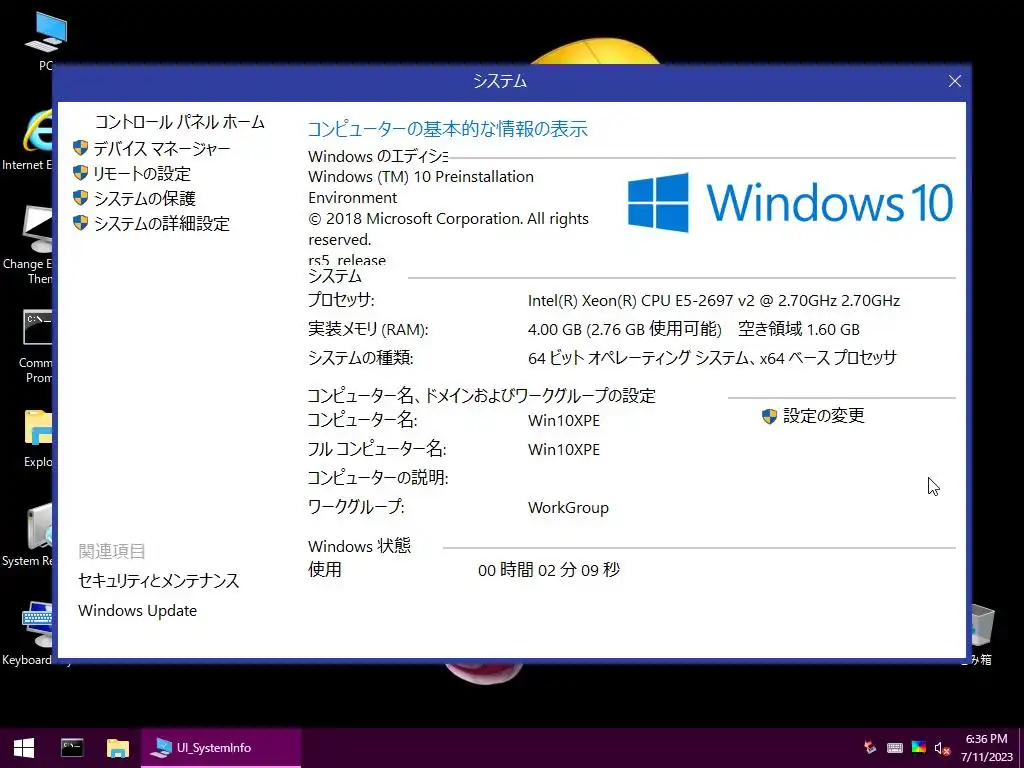Click the Internet Explorer desktop icon
Image resolution: width=1024 pixels, height=768 pixels.
27,140
